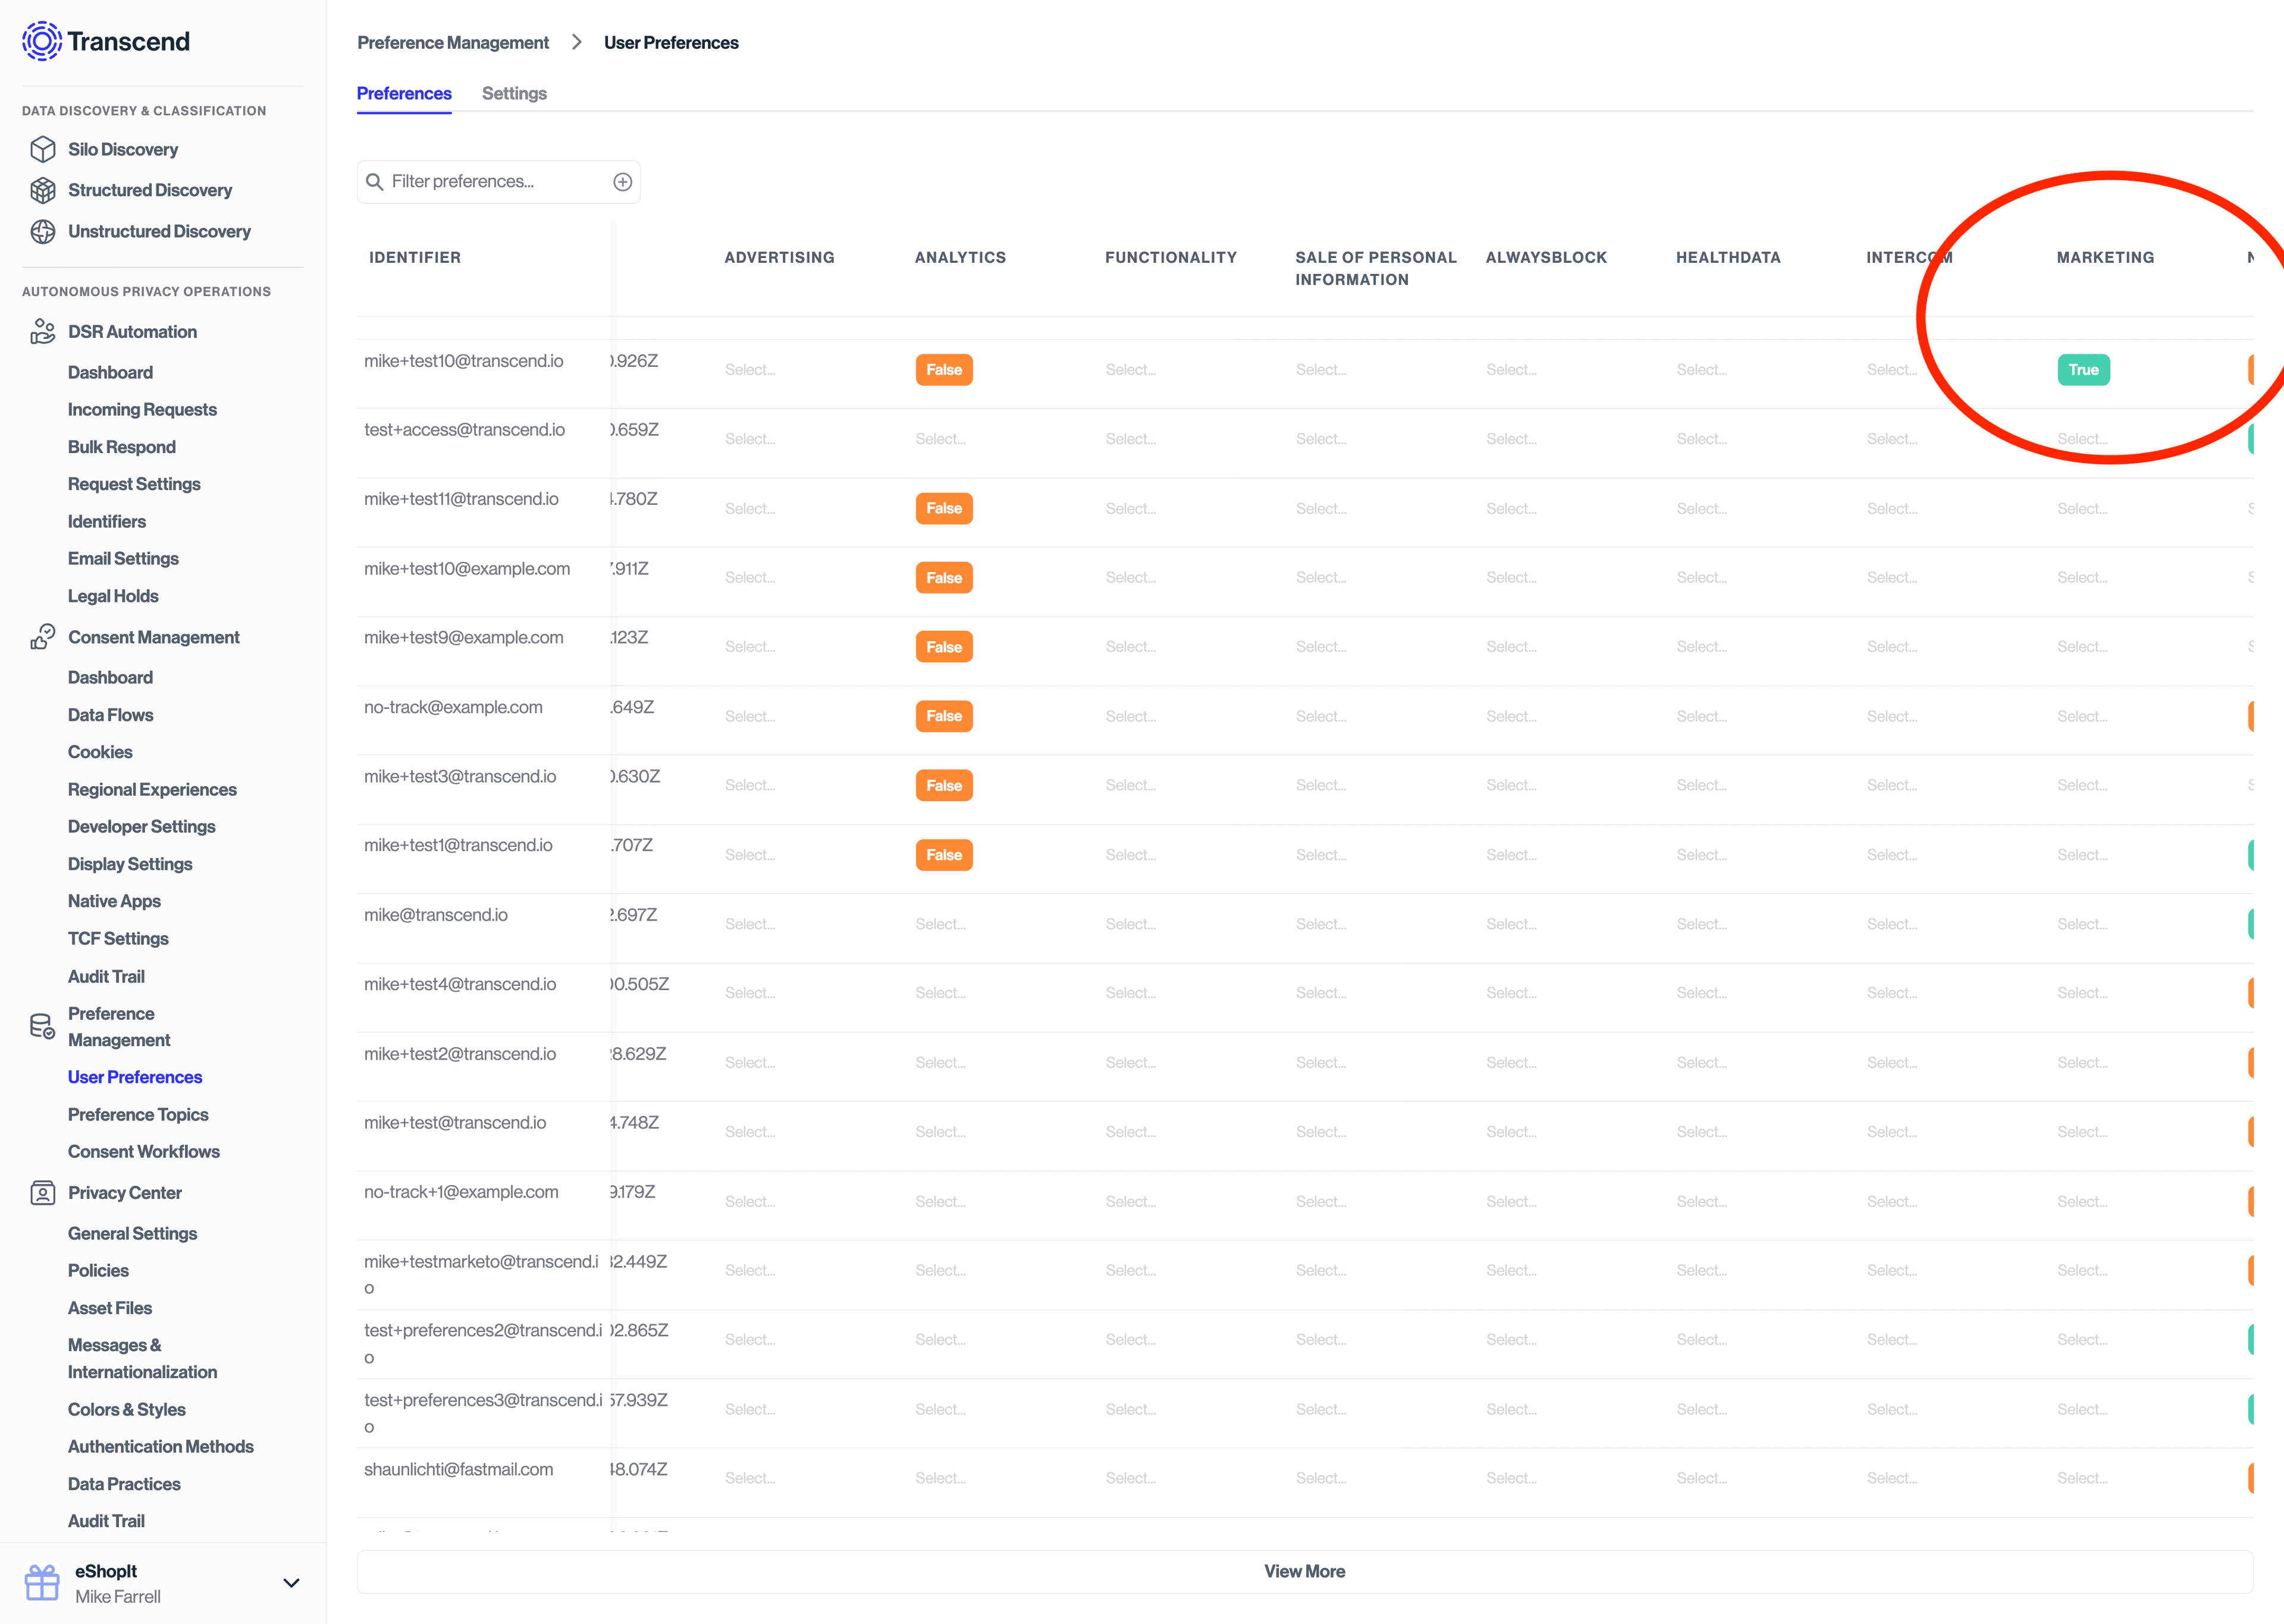
Task: Select User Preferences in the sidebar
Action: point(134,1077)
